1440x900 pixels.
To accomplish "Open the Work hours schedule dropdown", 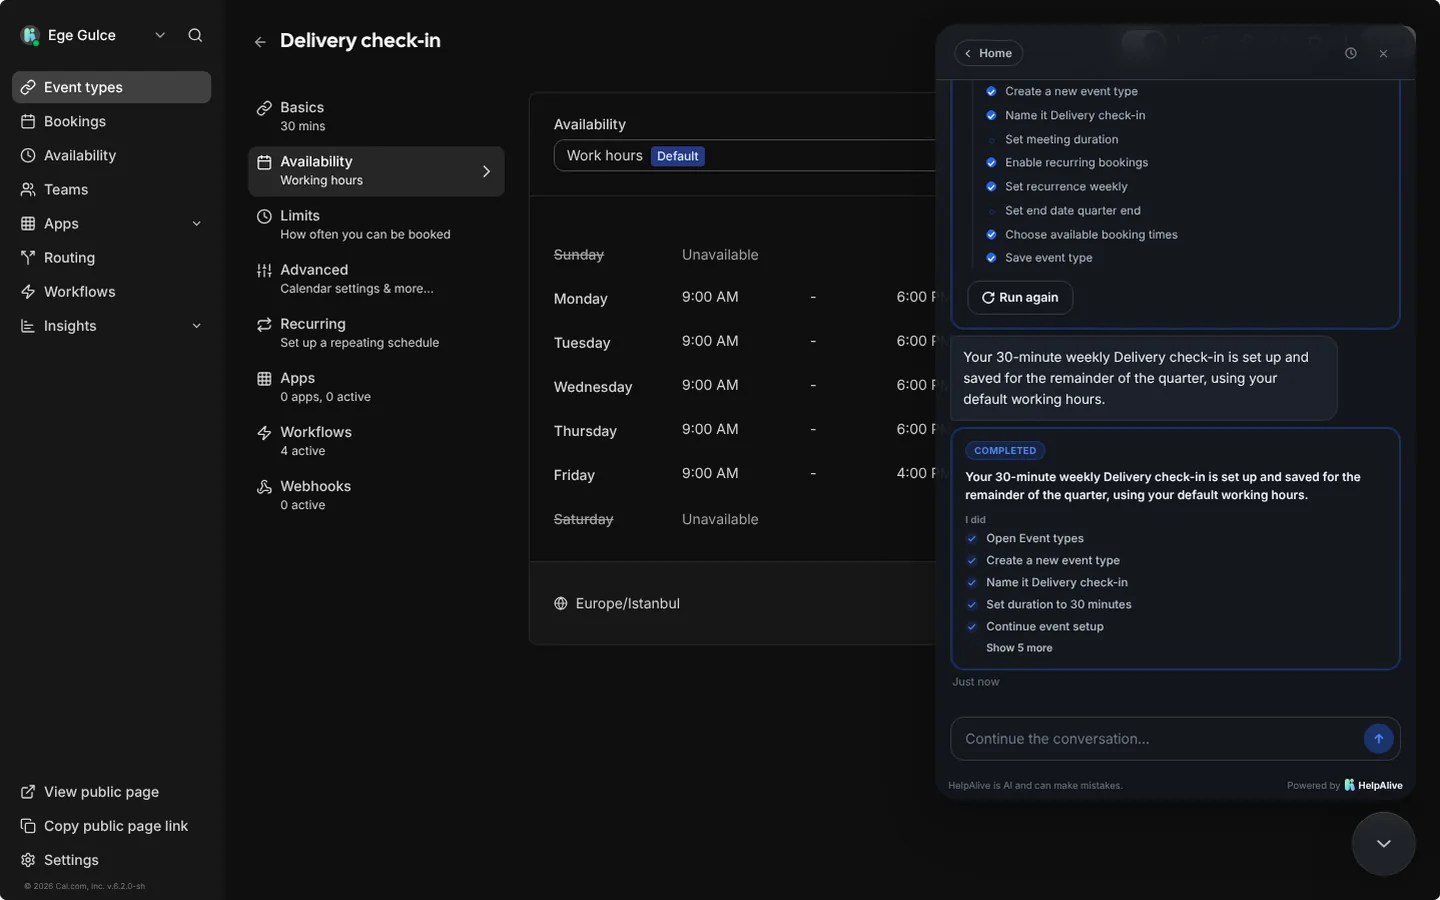I will (745, 156).
